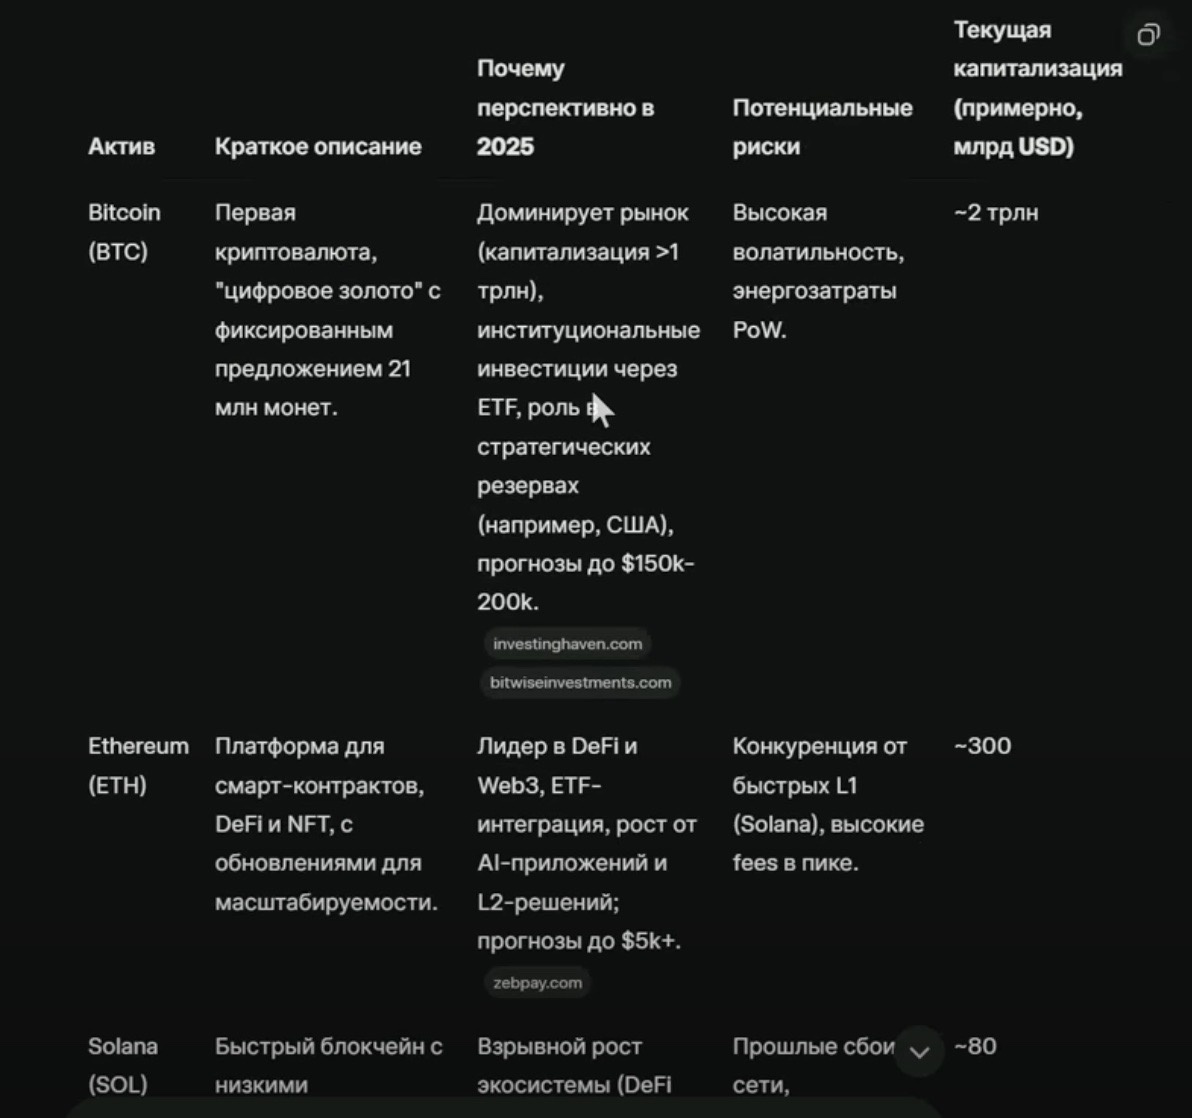Select the Ethereum (ETH) asset cell
The image size is (1192, 1118).
[x=138, y=765]
